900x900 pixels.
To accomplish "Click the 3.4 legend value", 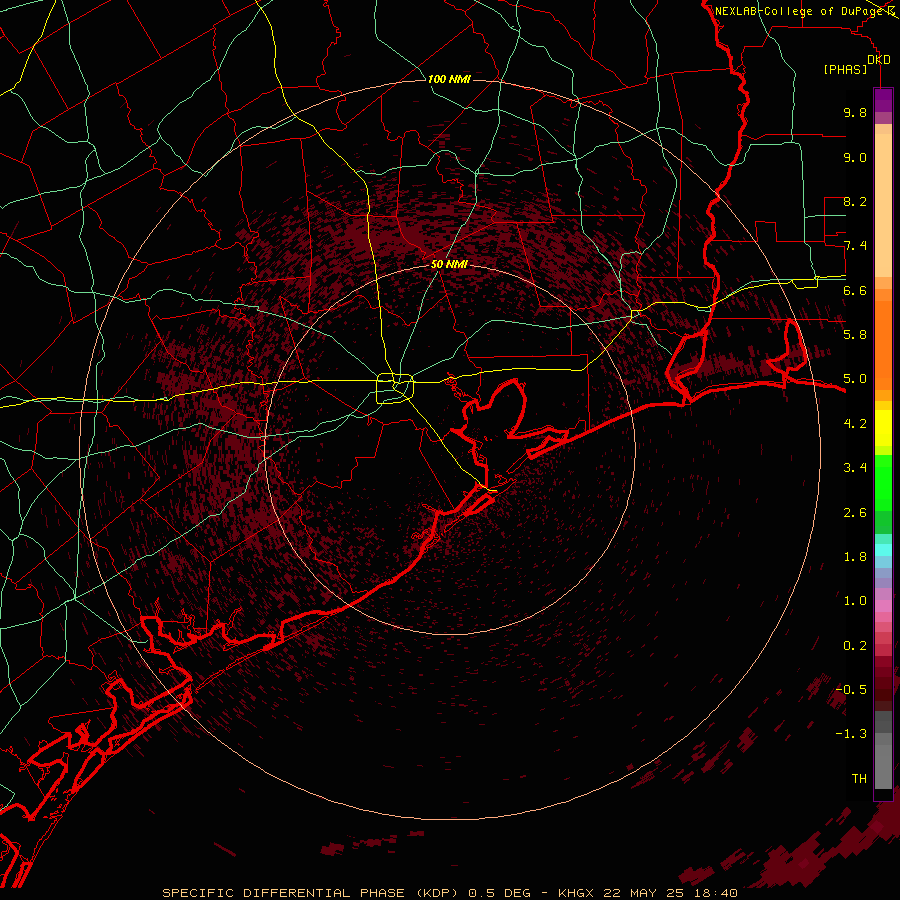I will click(x=855, y=468).
